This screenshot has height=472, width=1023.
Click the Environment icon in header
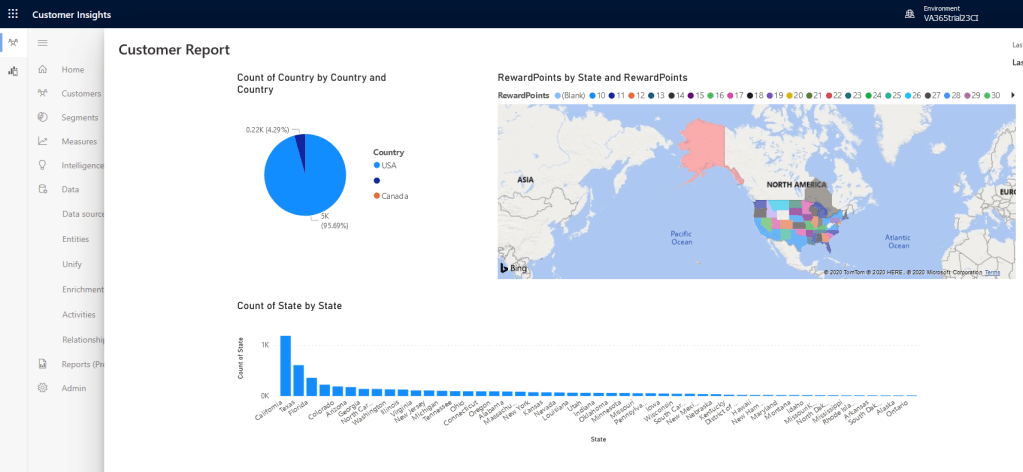(x=909, y=14)
